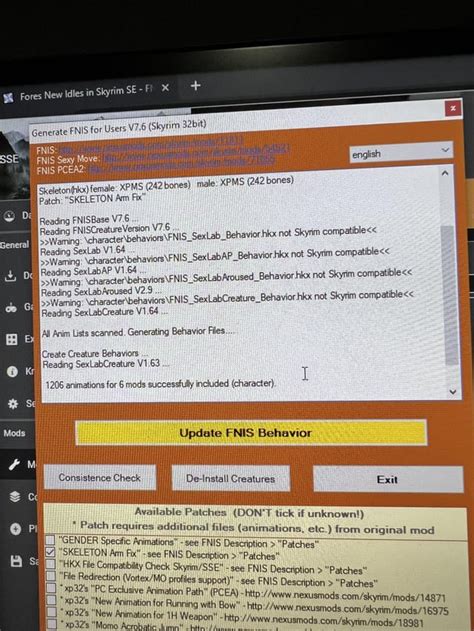The height and width of the screenshot is (631, 474).
Task: Open the Dashboard gauge icon in sidebar
Action: click(10, 217)
